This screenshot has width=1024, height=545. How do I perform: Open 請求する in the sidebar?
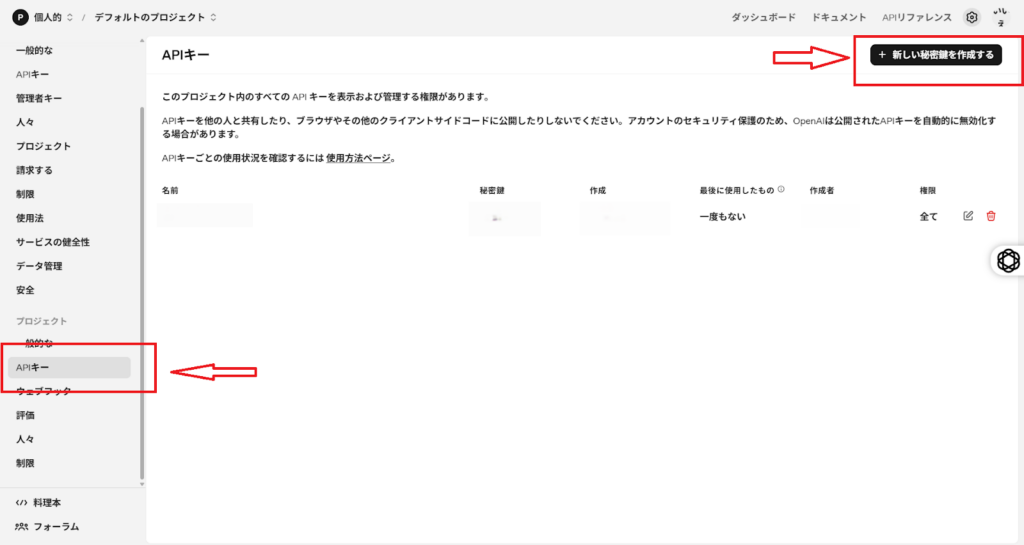tap(34, 170)
